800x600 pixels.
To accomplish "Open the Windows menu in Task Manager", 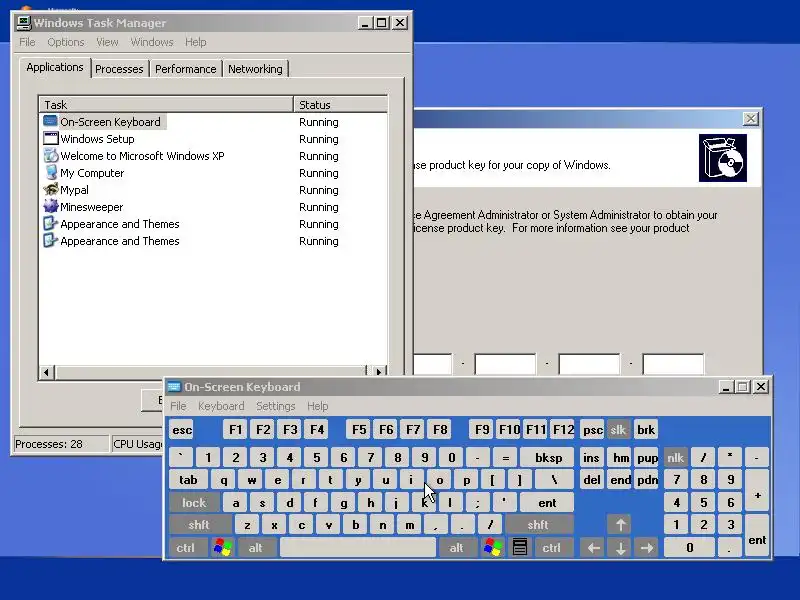I will coord(152,42).
